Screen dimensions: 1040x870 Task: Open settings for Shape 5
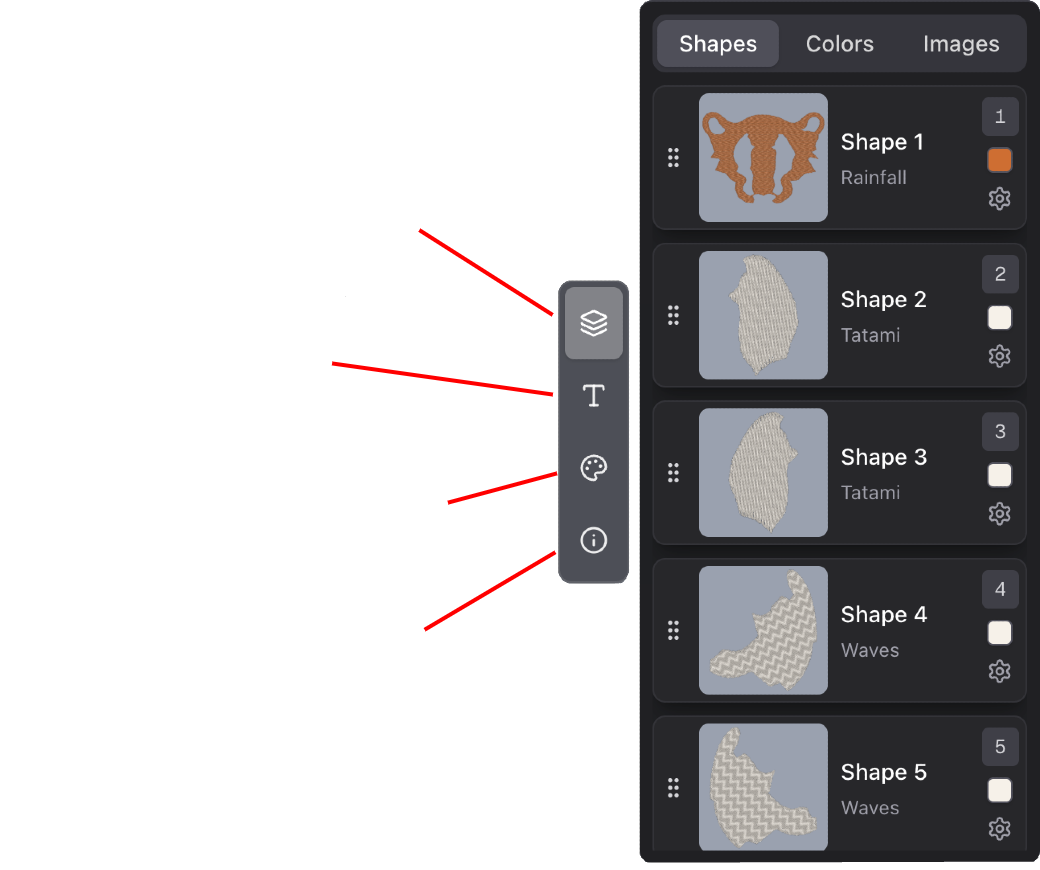point(1000,829)
